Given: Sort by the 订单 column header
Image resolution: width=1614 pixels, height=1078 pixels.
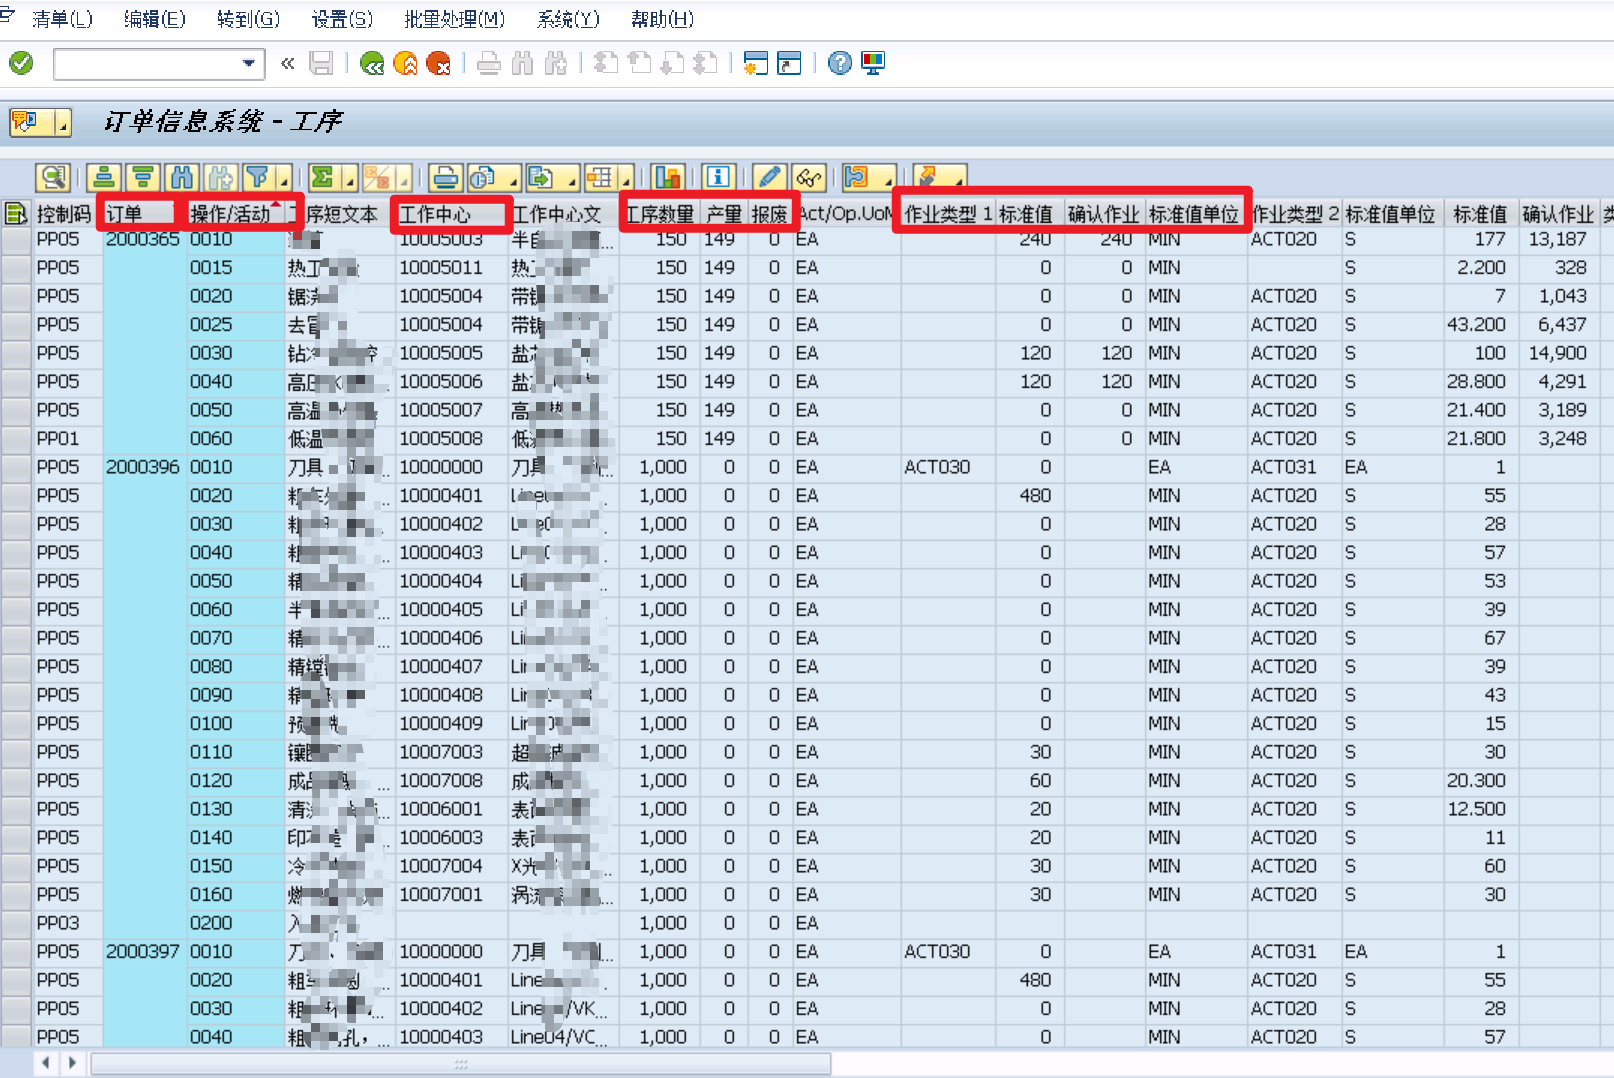Looking at the screenshot, I should point(122,212).
